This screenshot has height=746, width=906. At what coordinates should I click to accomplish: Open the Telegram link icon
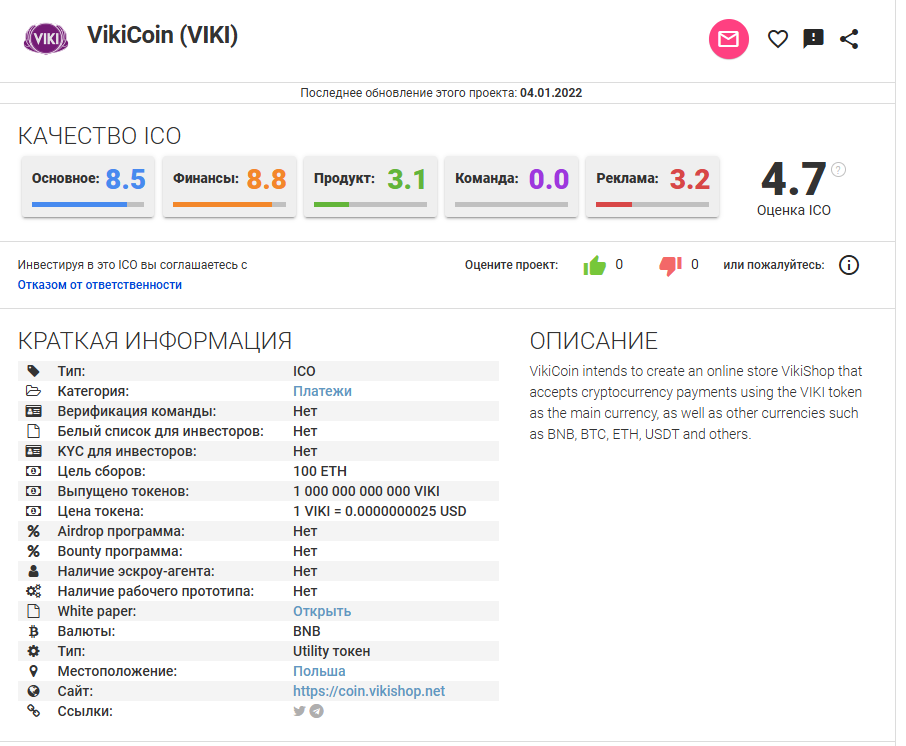[317, 711]
